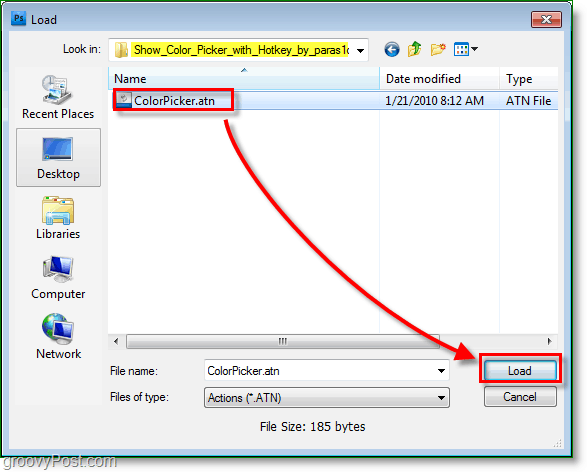
Task: Sort by Name column header
Action: pyautogui.click(x=244, y=78)
